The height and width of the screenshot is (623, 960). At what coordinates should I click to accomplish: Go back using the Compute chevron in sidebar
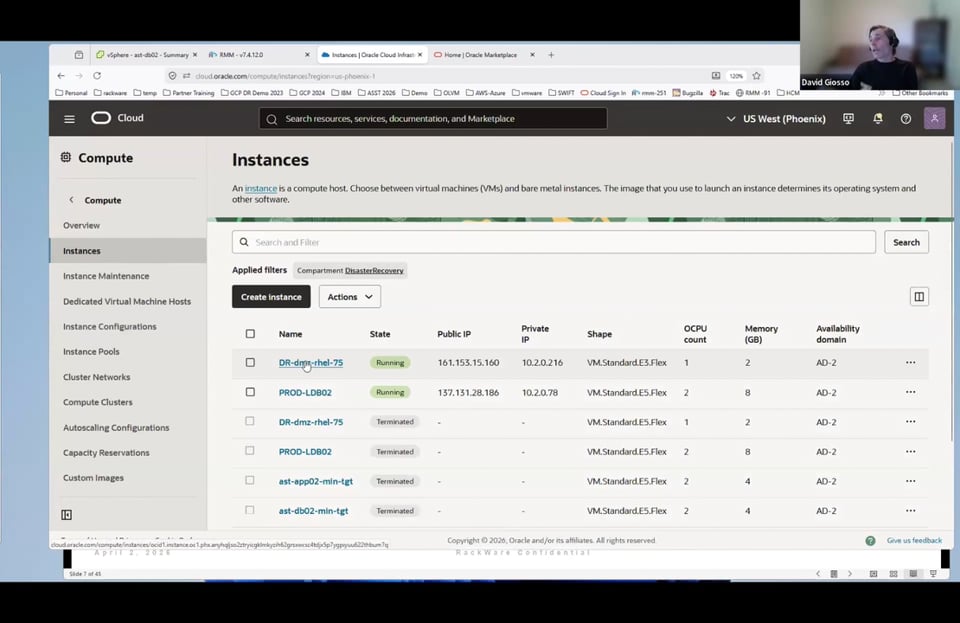[72, 200]
